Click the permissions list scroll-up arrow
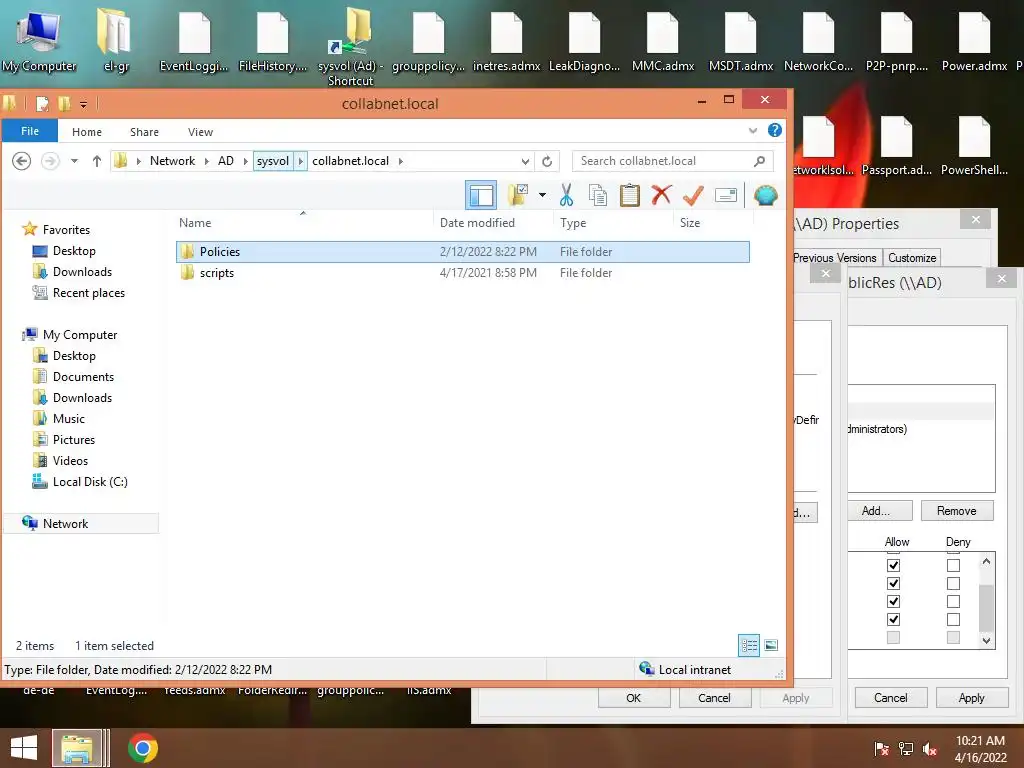The height and width of the screenshot is (768, 1024). point(986,561)
